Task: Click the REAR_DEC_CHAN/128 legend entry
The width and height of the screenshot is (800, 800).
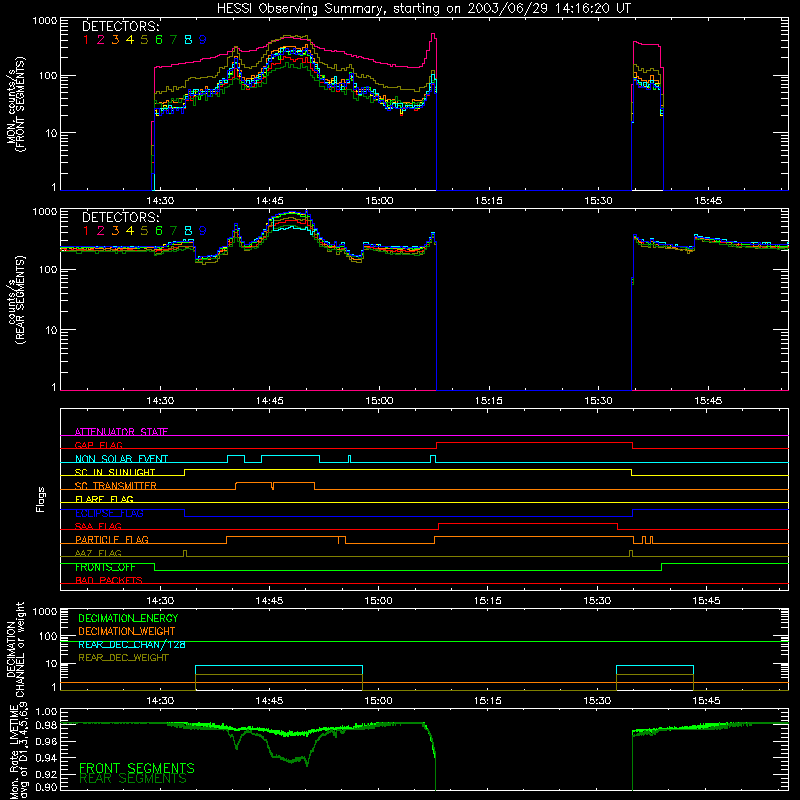Action: click(132, 644)
